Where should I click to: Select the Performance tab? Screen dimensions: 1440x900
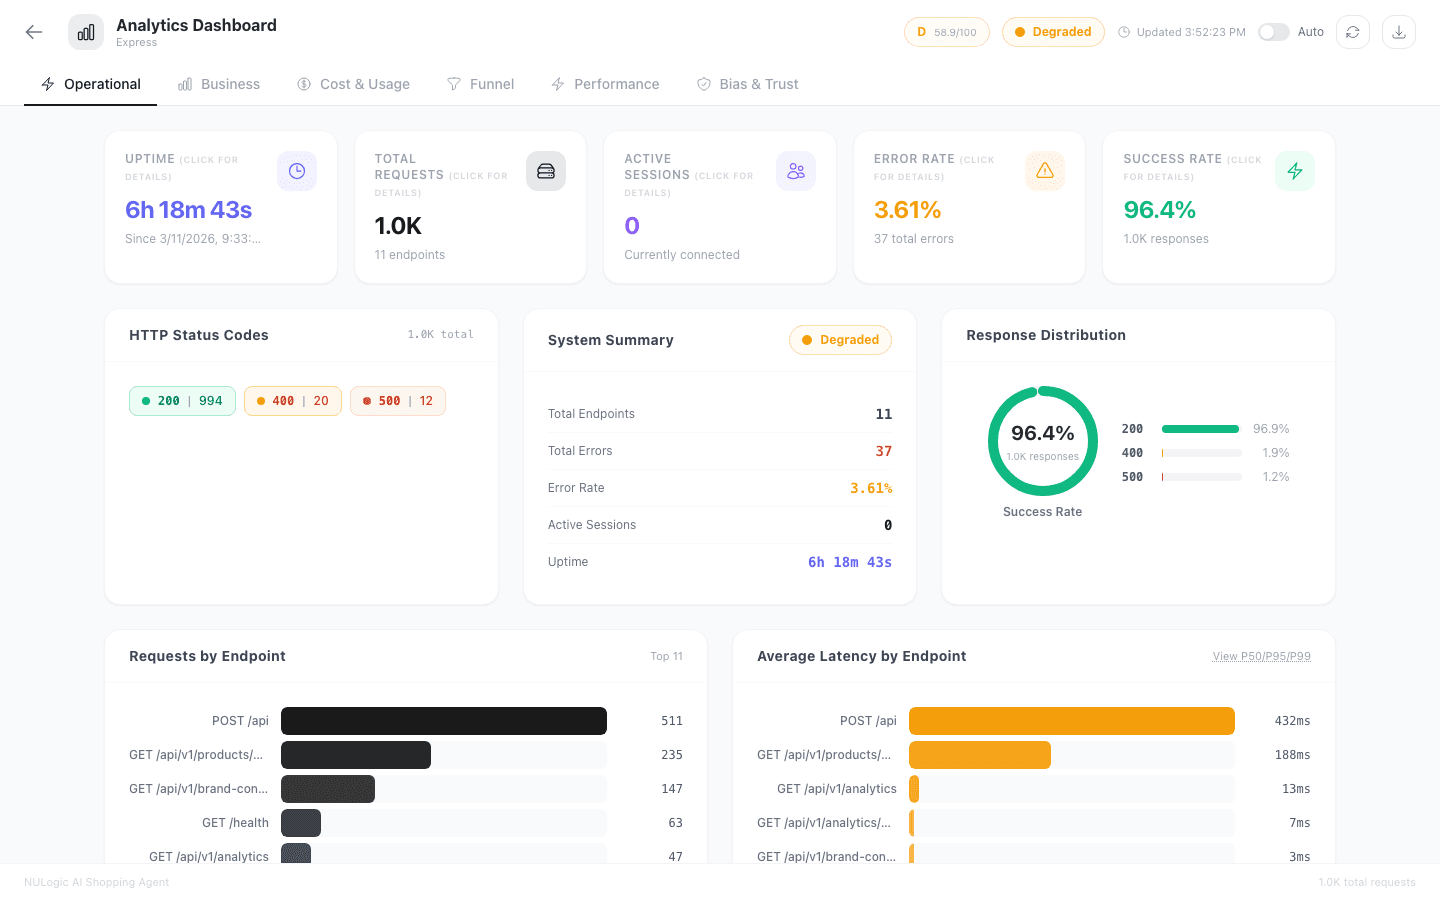[x=605, y=84]
